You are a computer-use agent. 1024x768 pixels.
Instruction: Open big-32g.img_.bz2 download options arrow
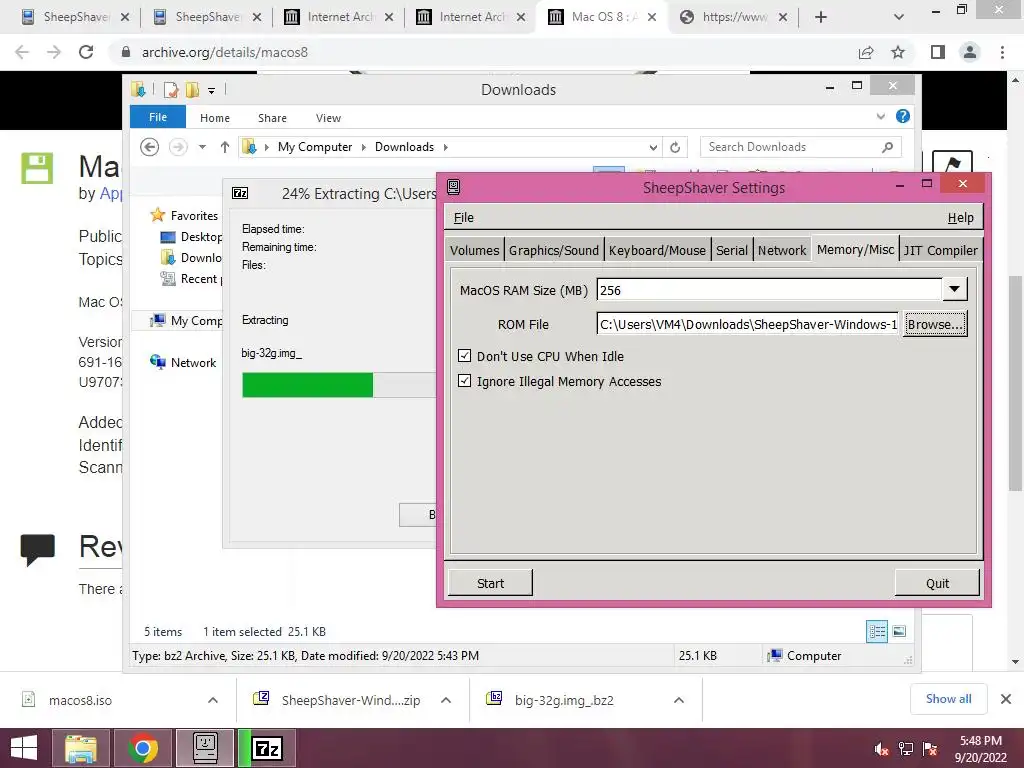[x=679, y=700]
